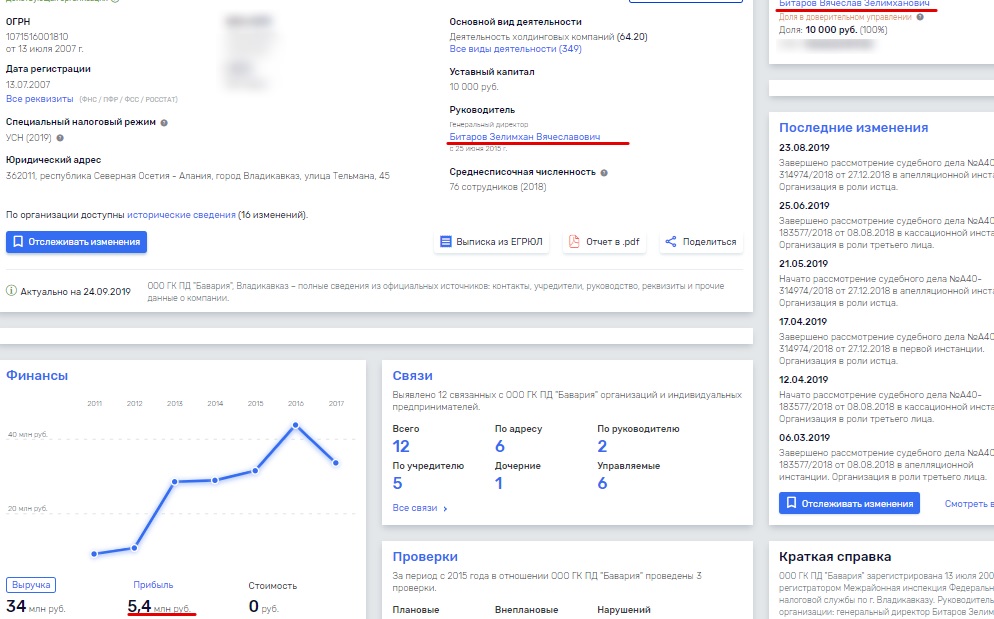994x619 pixels.
Task: Click Всего connections count 12
Action: 401,446
